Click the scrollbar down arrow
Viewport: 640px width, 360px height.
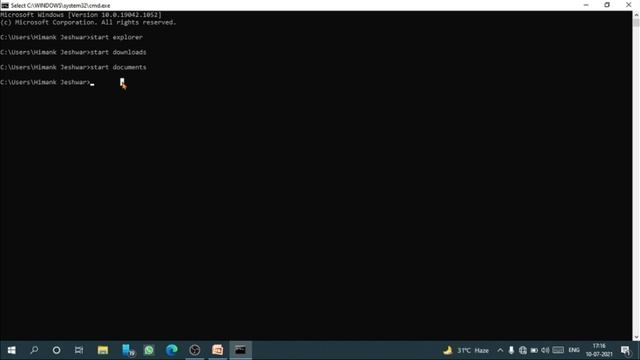(636, 337)
